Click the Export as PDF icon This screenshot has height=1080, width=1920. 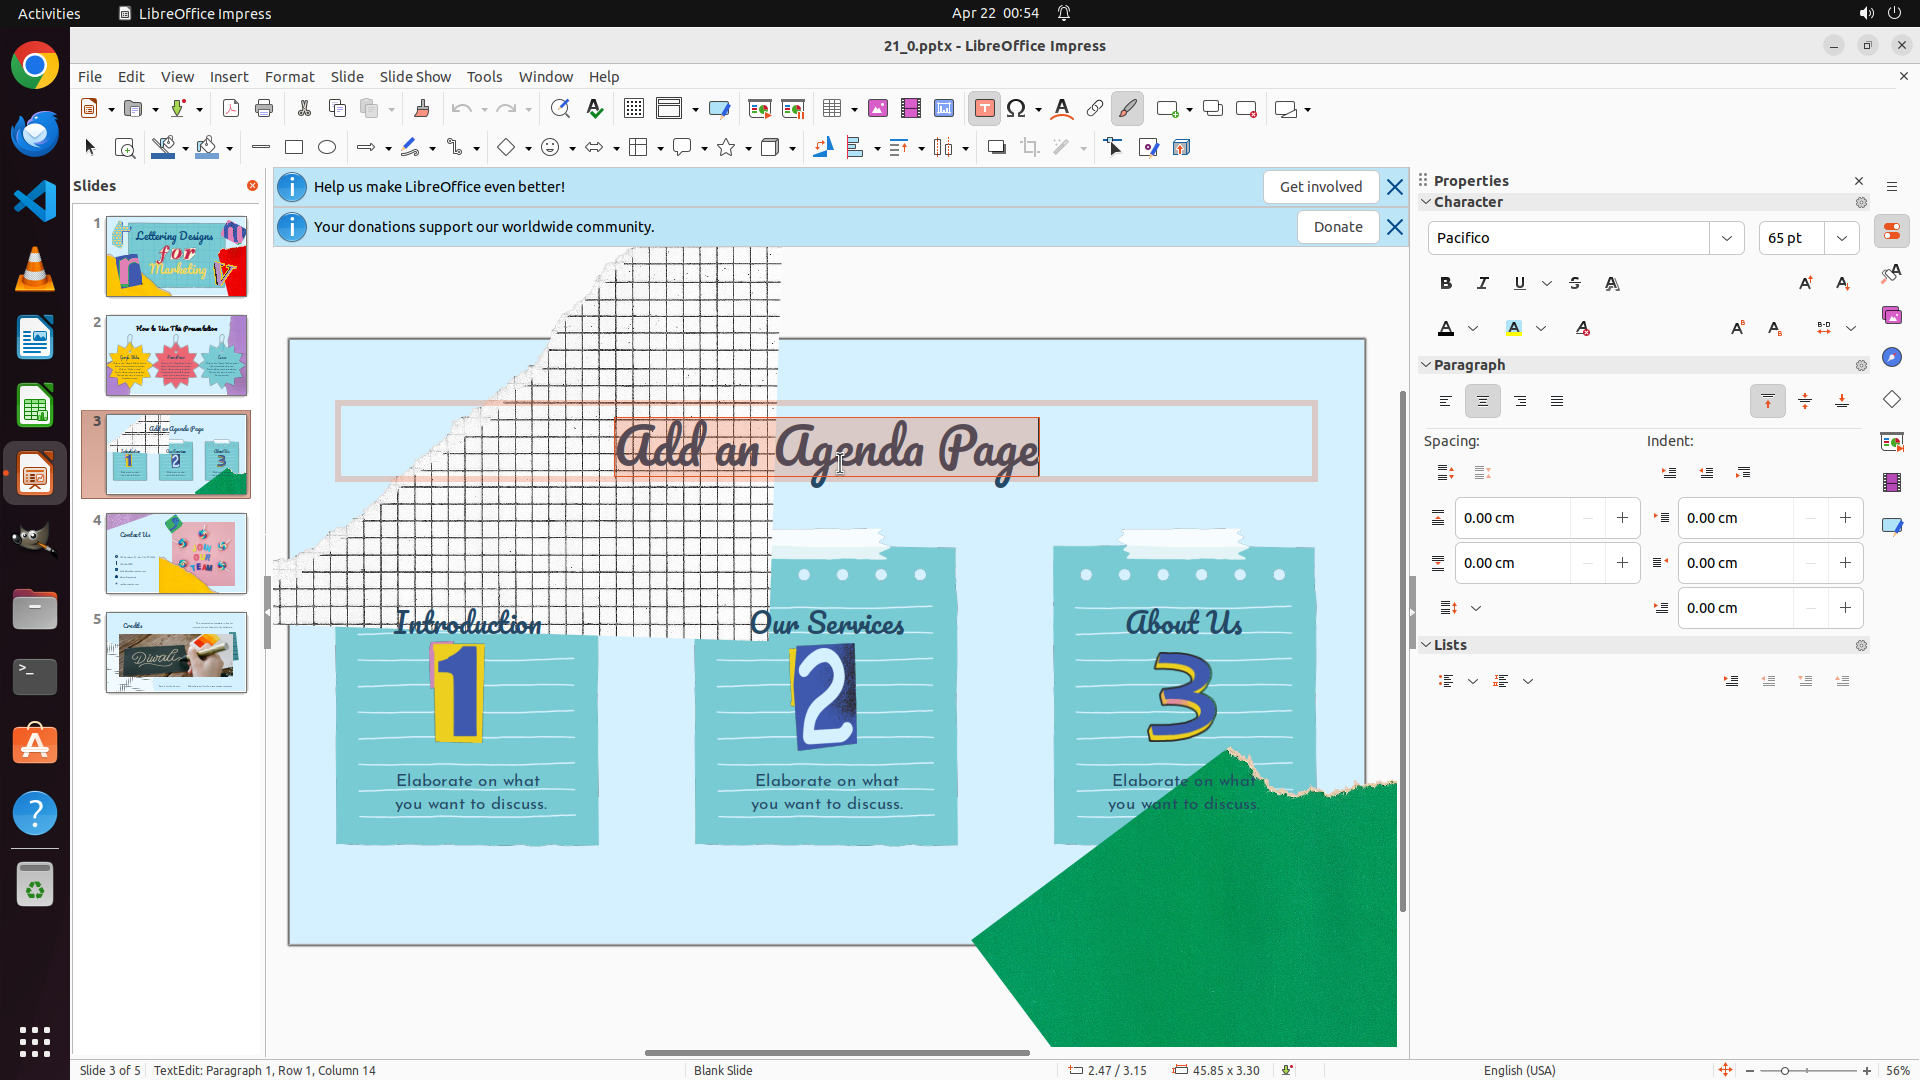tap(231, 109)
